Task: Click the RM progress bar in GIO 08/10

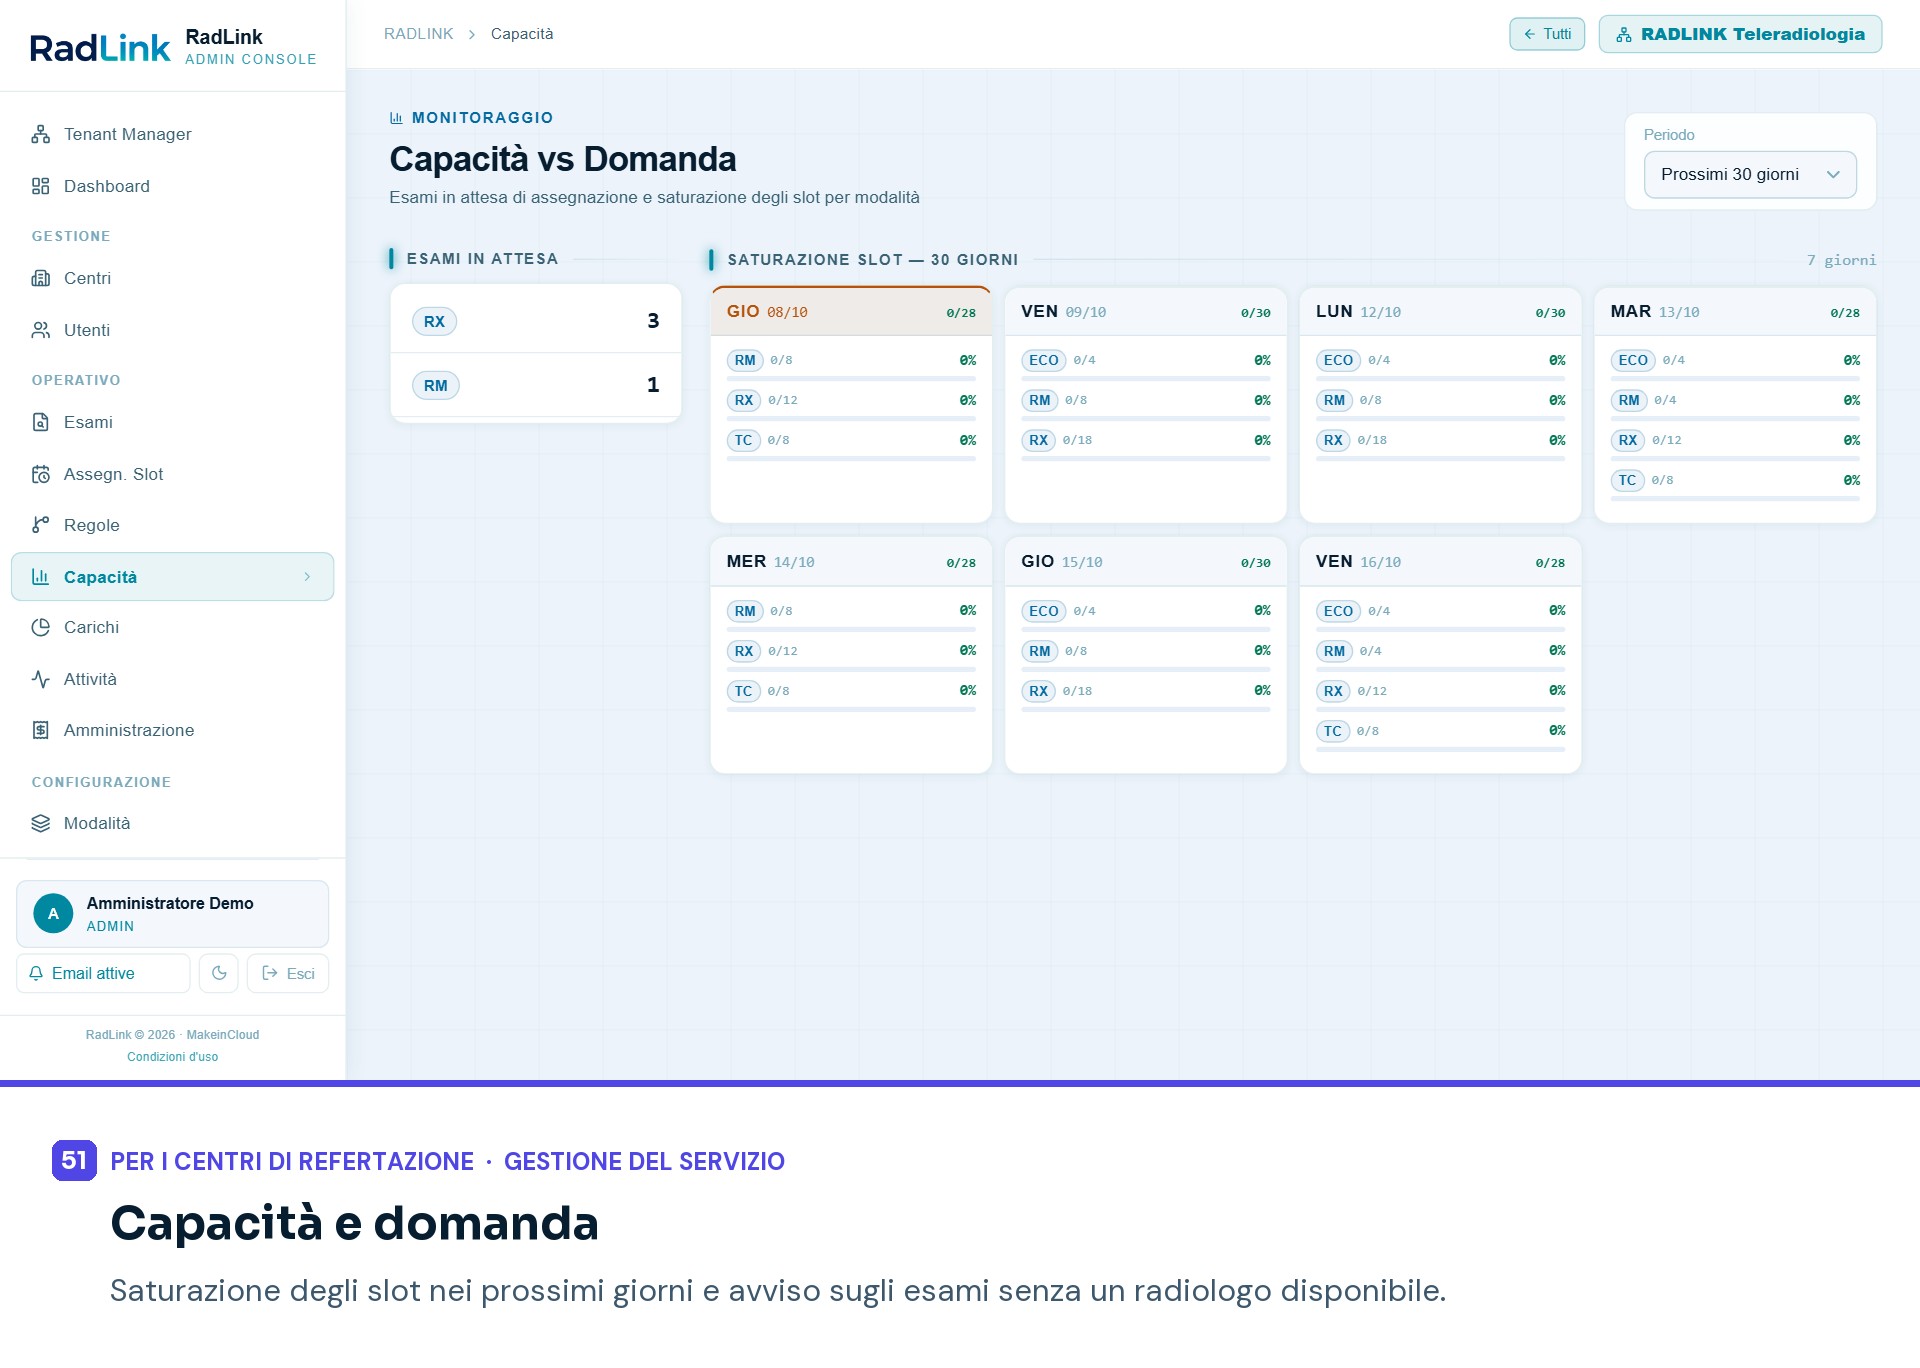Action: point(851,379)
